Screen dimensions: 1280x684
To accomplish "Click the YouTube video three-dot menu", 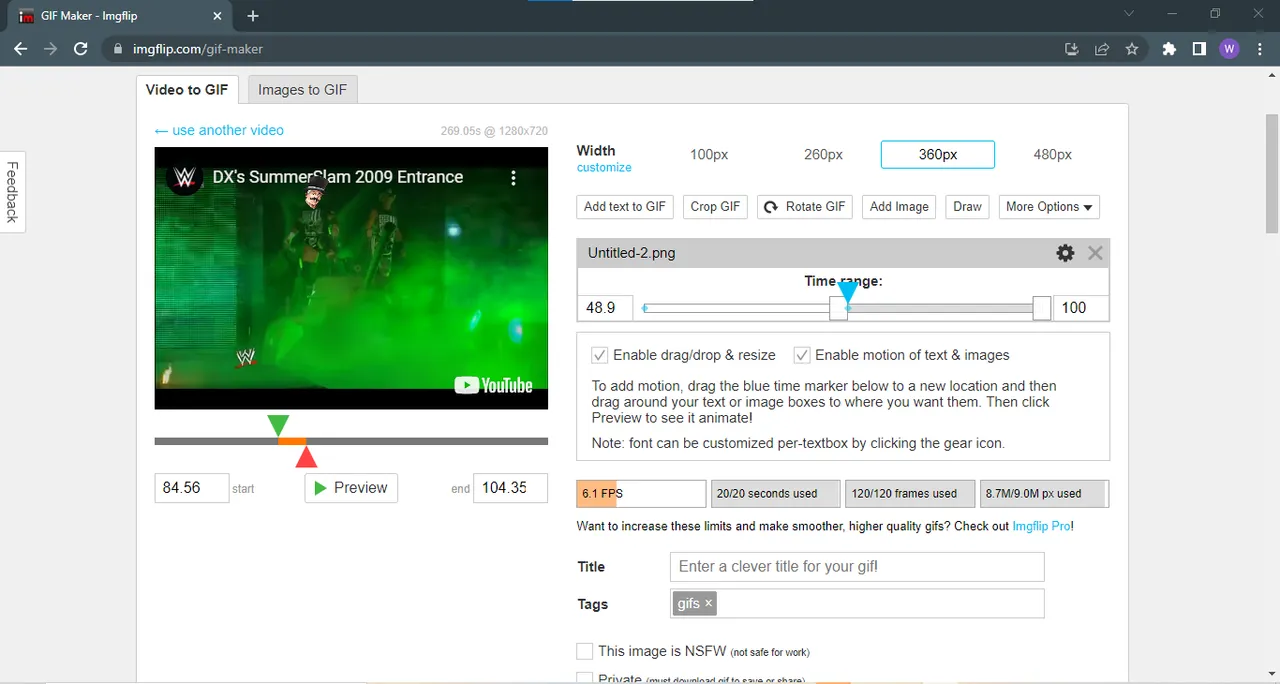I will pyautogui.click(x=513, y=178).
